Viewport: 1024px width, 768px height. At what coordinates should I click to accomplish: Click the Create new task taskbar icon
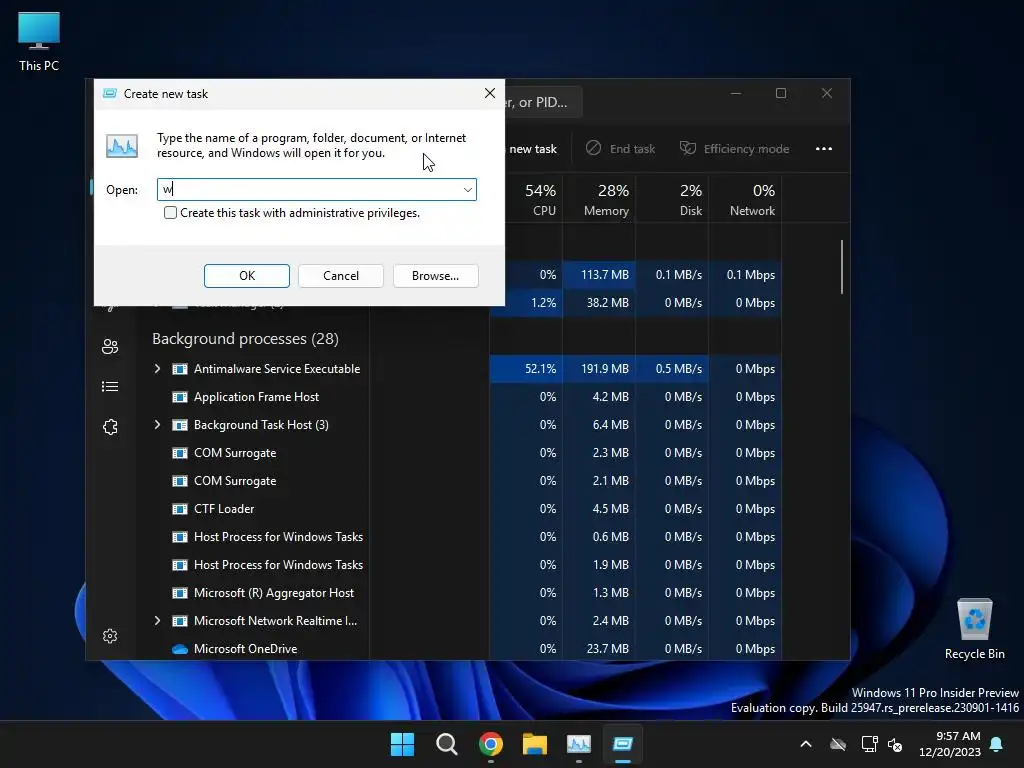point(623,744)
